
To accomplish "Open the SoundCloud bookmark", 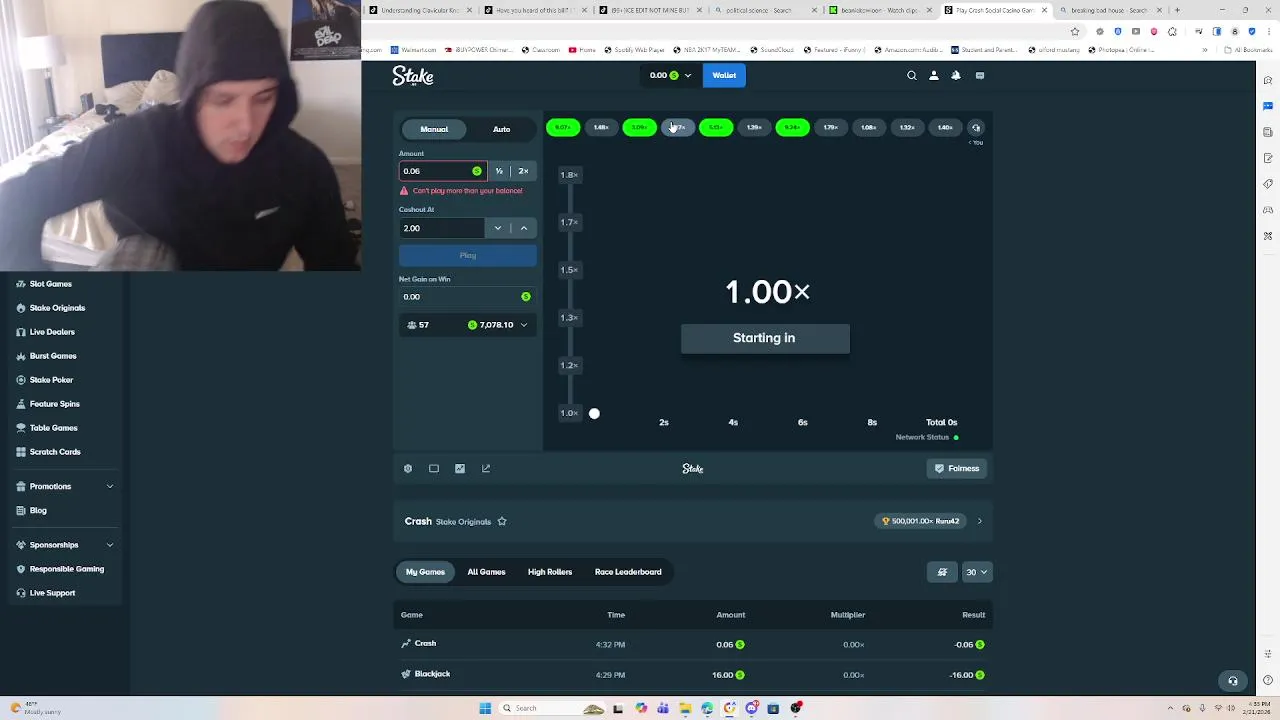I will [772, 50].
